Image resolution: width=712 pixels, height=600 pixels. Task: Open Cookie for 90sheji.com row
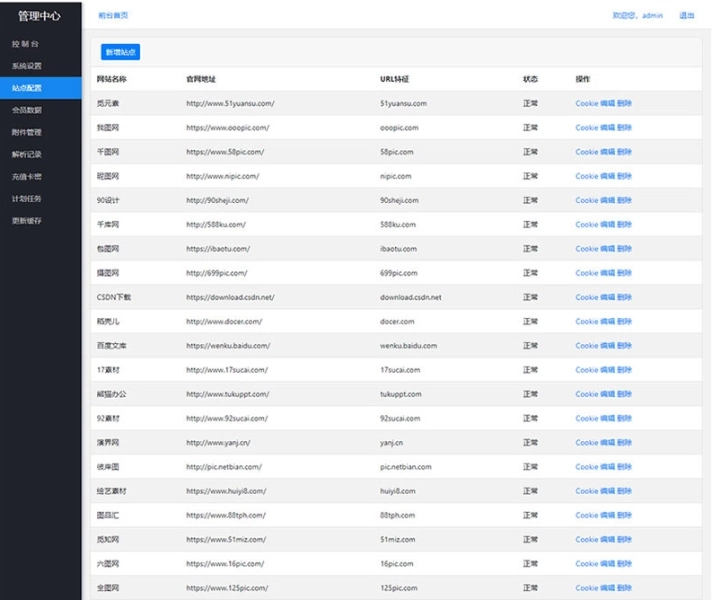pos(587,200)
